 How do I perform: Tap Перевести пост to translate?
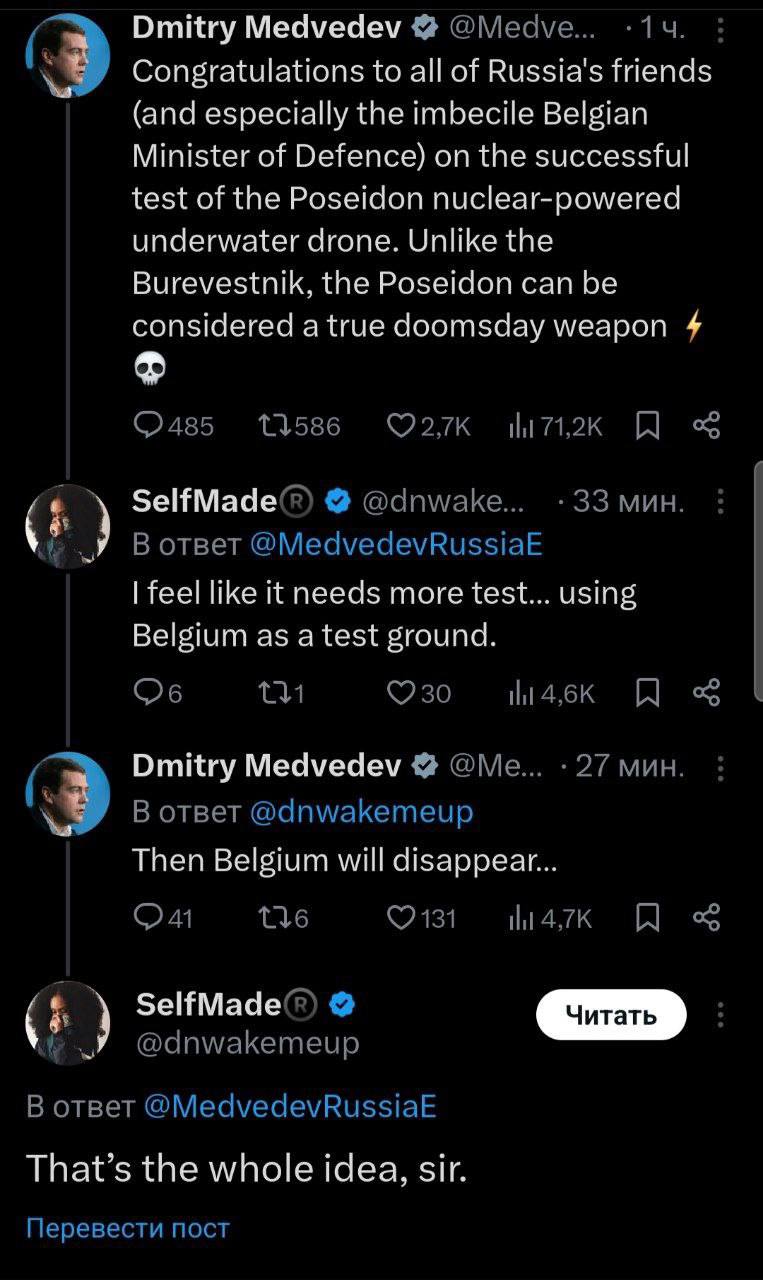click(127, 1228)
